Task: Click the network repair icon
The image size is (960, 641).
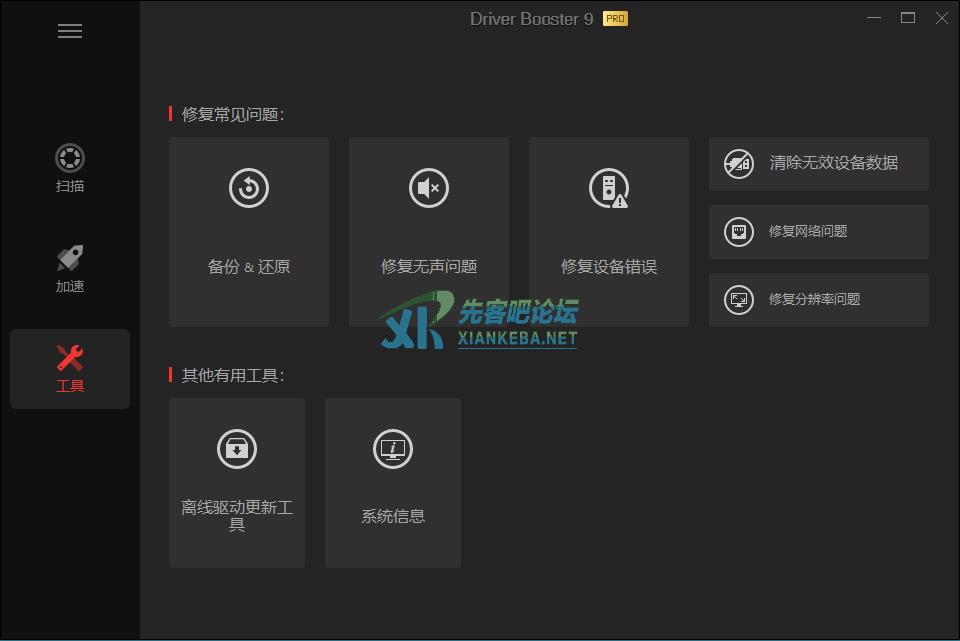Action: point(739,232)
